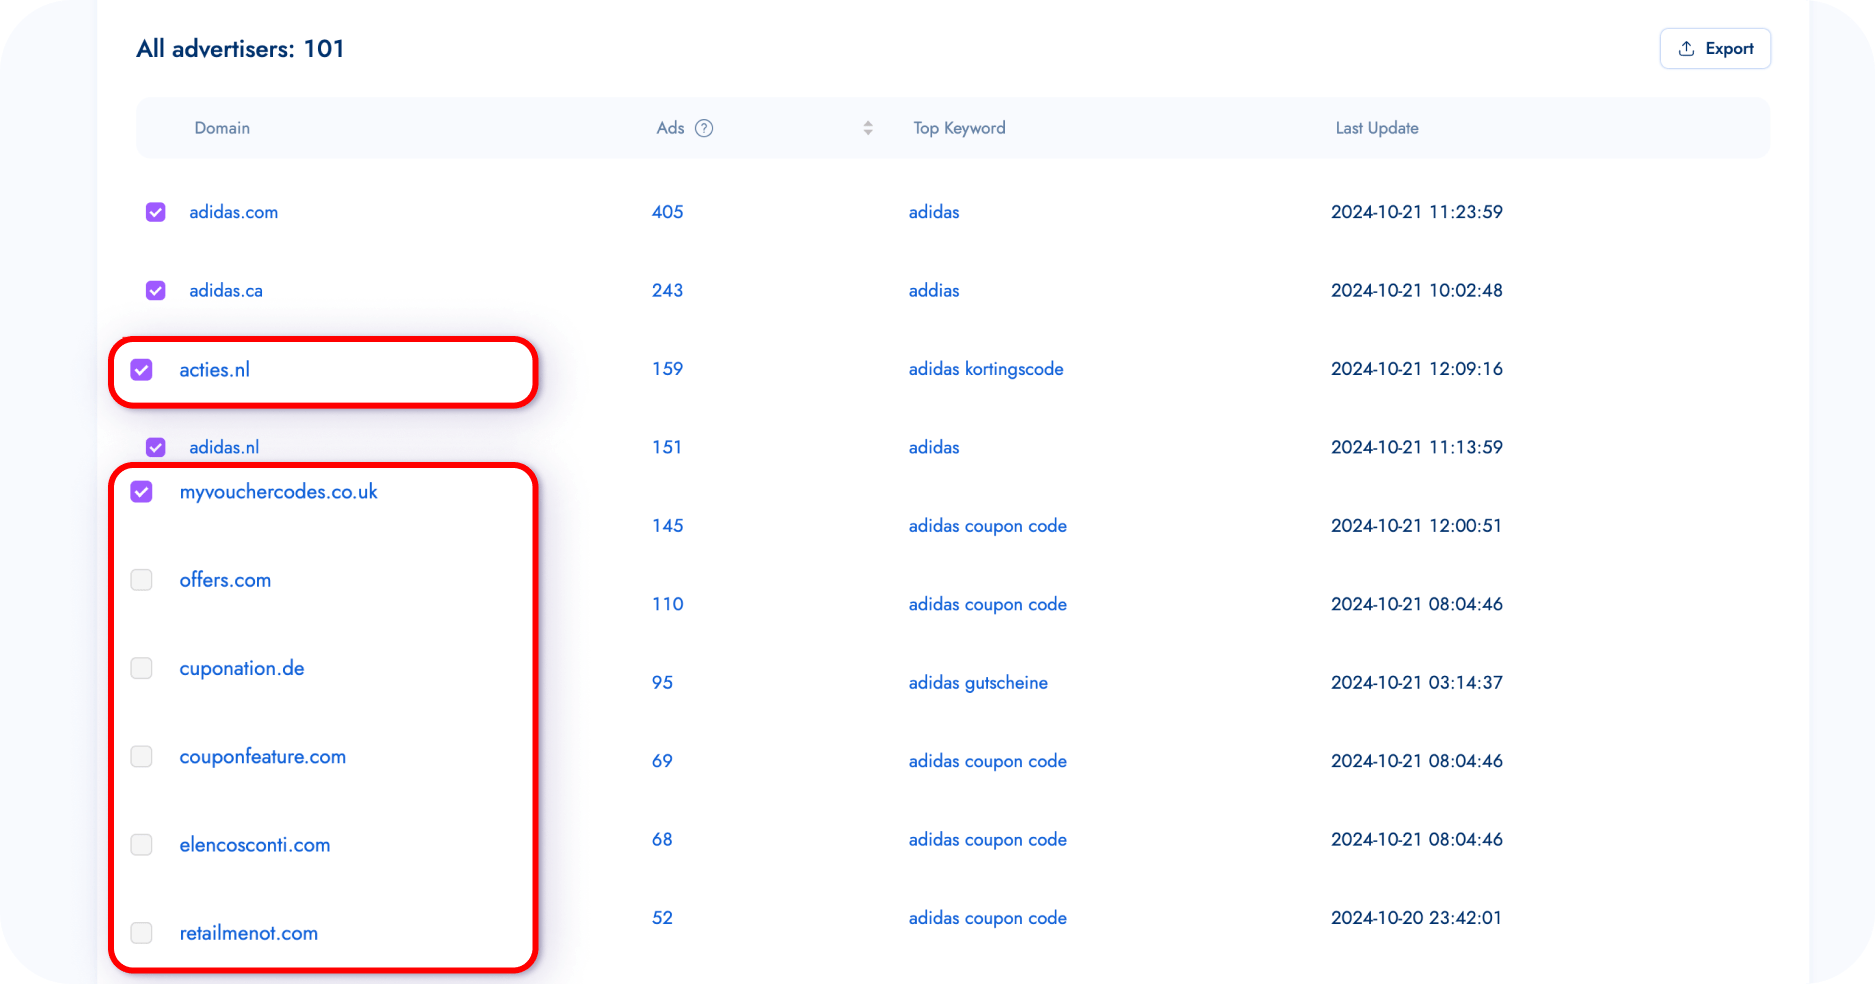The image size is (1875, 984).
Task: Open the adidas.nl domain link
Action: [x=224, y=447]
